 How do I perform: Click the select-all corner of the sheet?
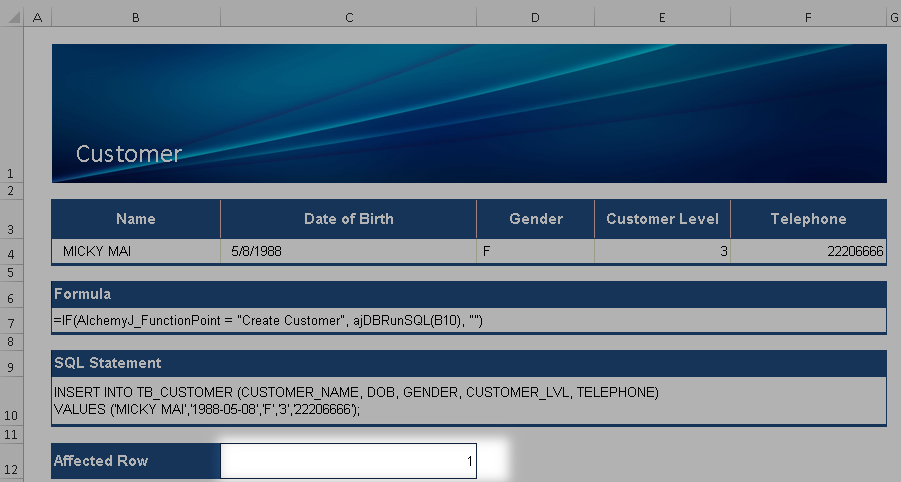[11, 18]
